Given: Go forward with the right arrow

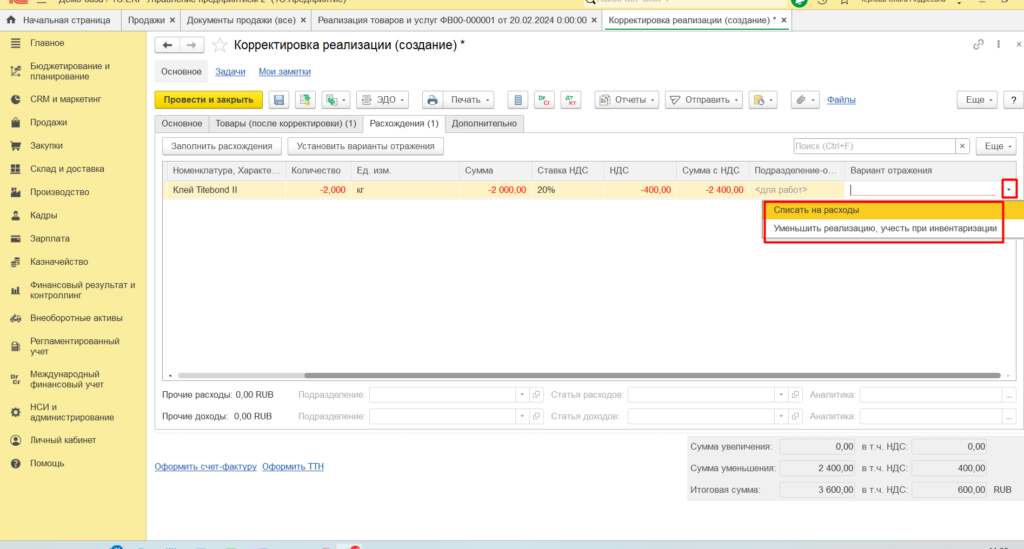Looking at the screenshot, I should [191, 45].
